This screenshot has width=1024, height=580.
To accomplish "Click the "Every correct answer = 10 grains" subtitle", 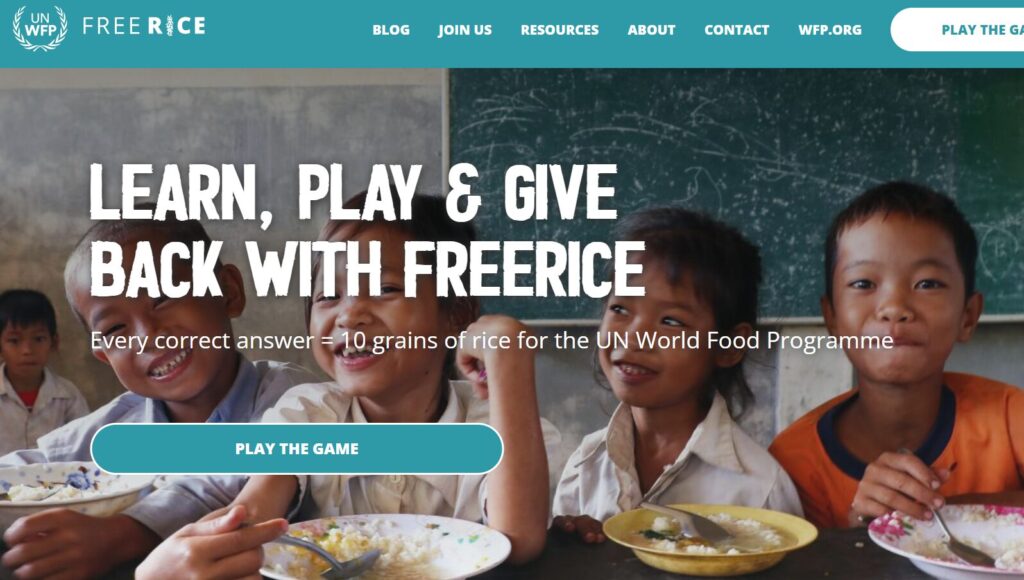I will click(x=492, y=340).
